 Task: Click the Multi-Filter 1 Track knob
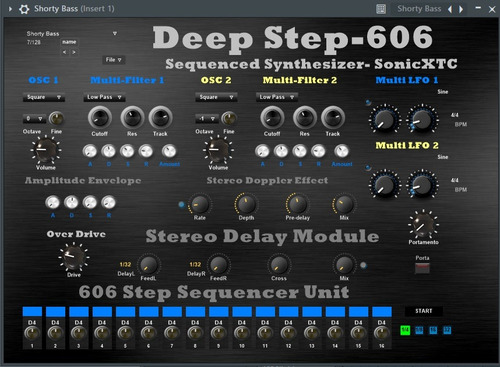click(x=160, y=117)
